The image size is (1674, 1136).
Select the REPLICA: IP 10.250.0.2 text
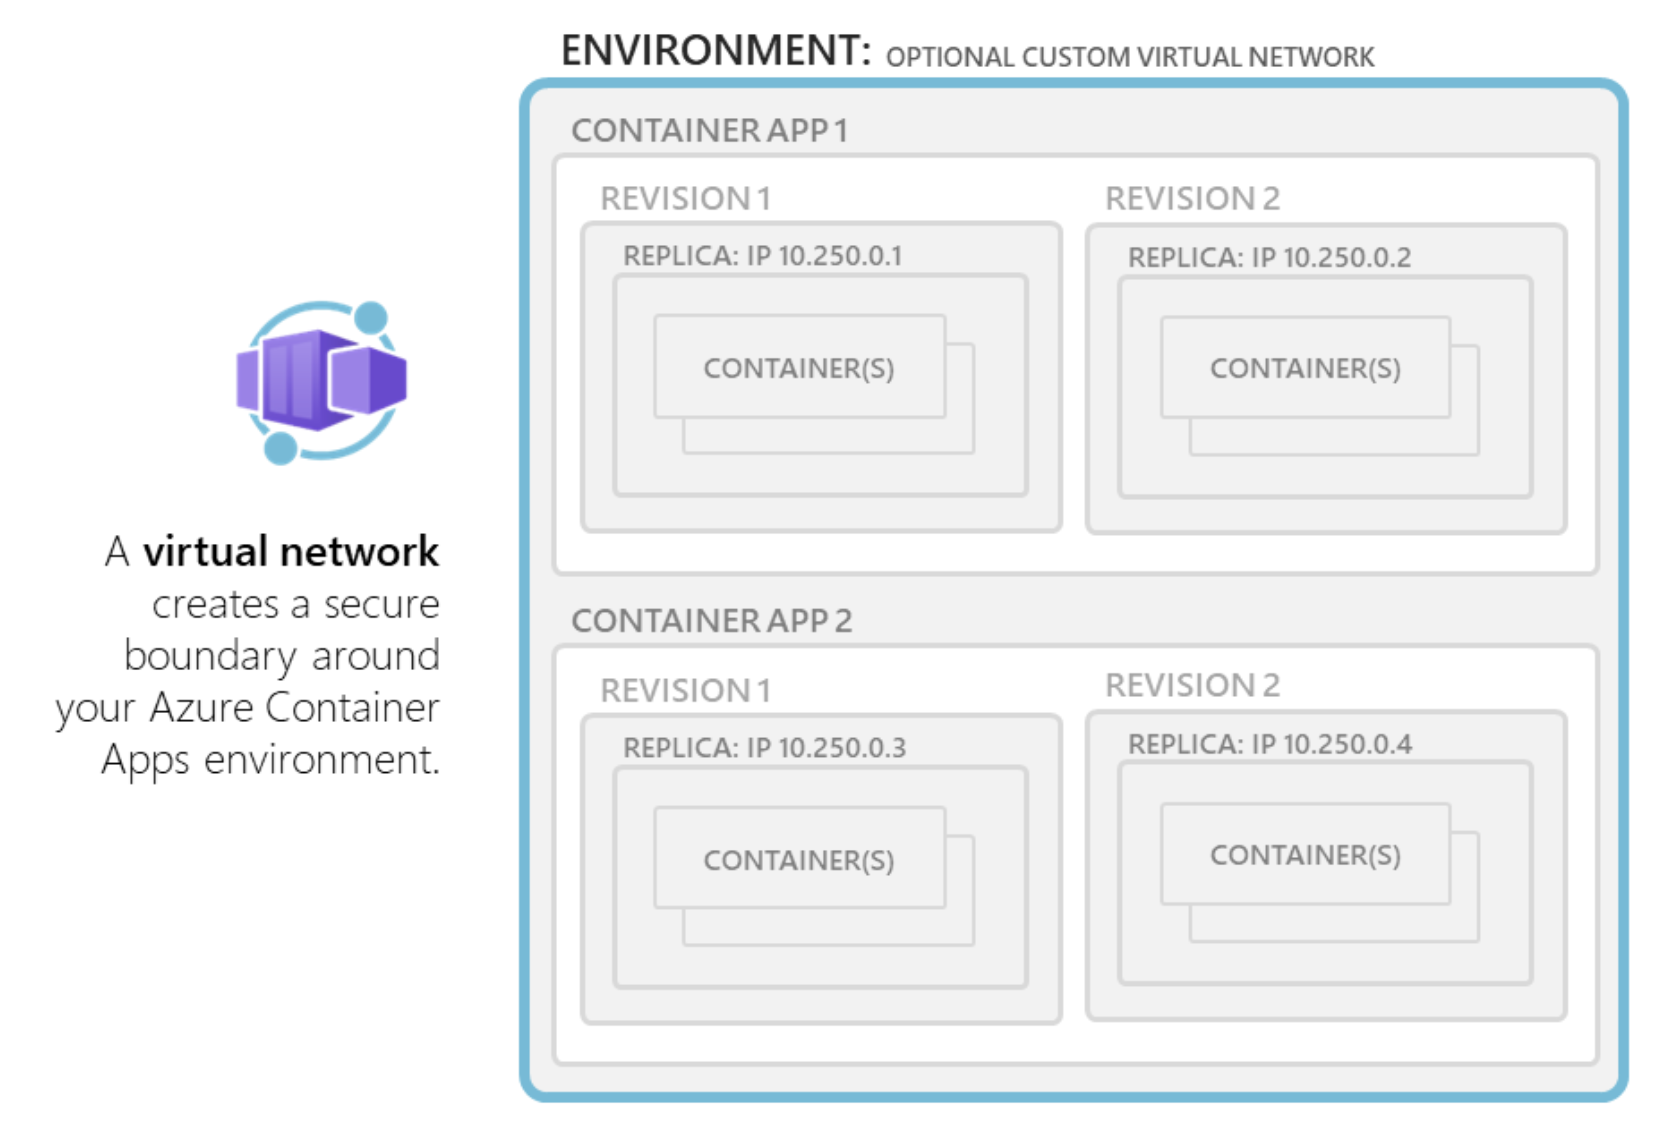[x=1269, y=257]
